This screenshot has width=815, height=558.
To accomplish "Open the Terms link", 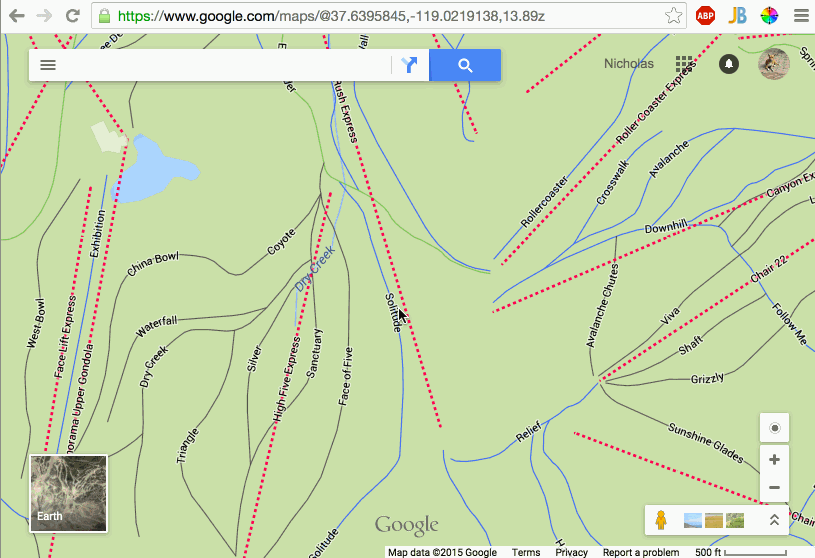I will (526, 552).
